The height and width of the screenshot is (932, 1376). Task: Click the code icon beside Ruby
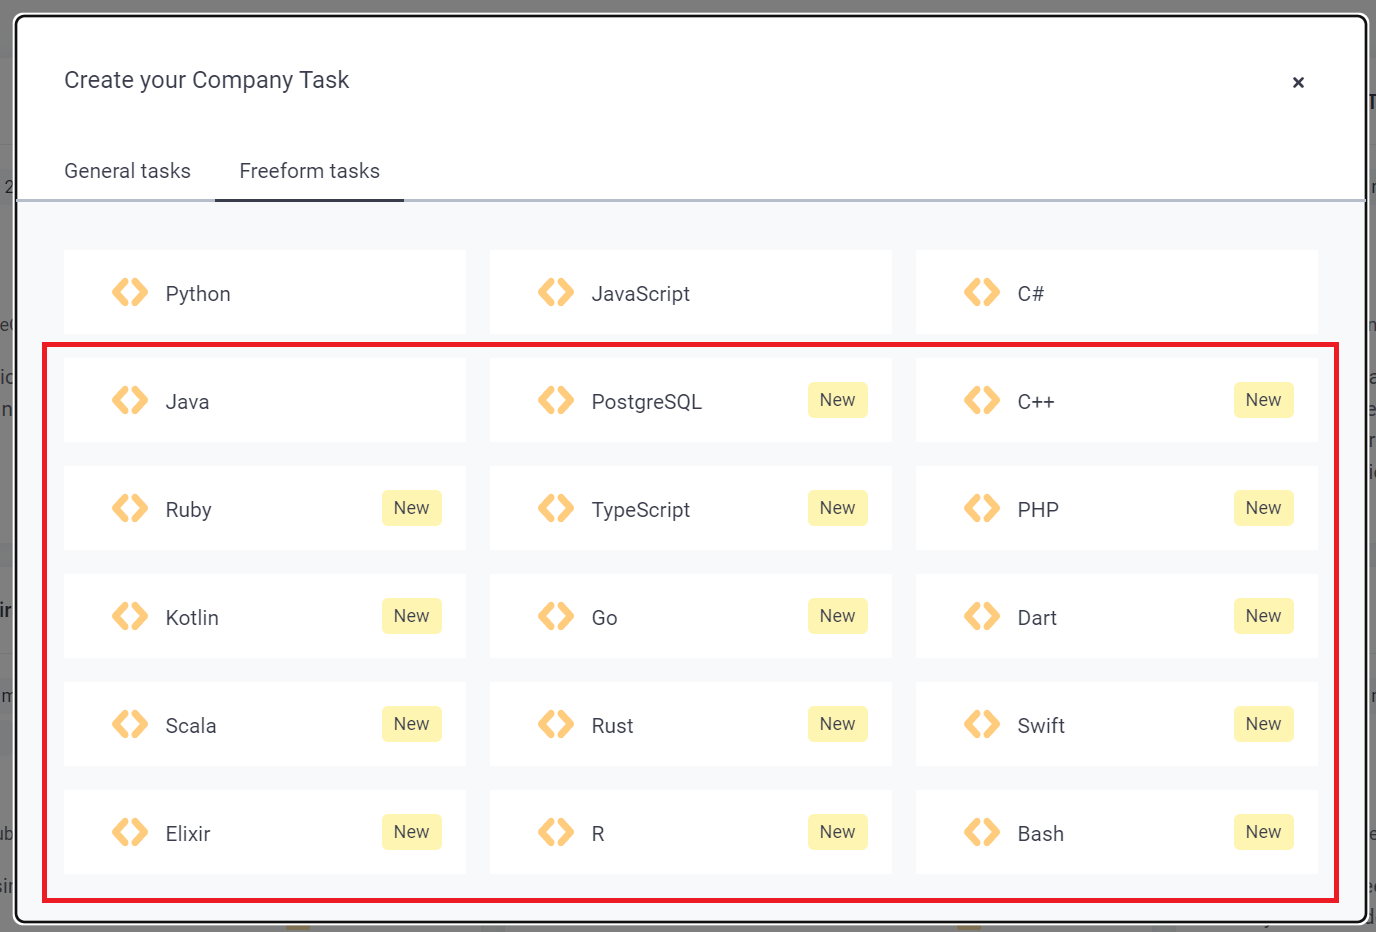pyautogui.click(x=130, y=508)
